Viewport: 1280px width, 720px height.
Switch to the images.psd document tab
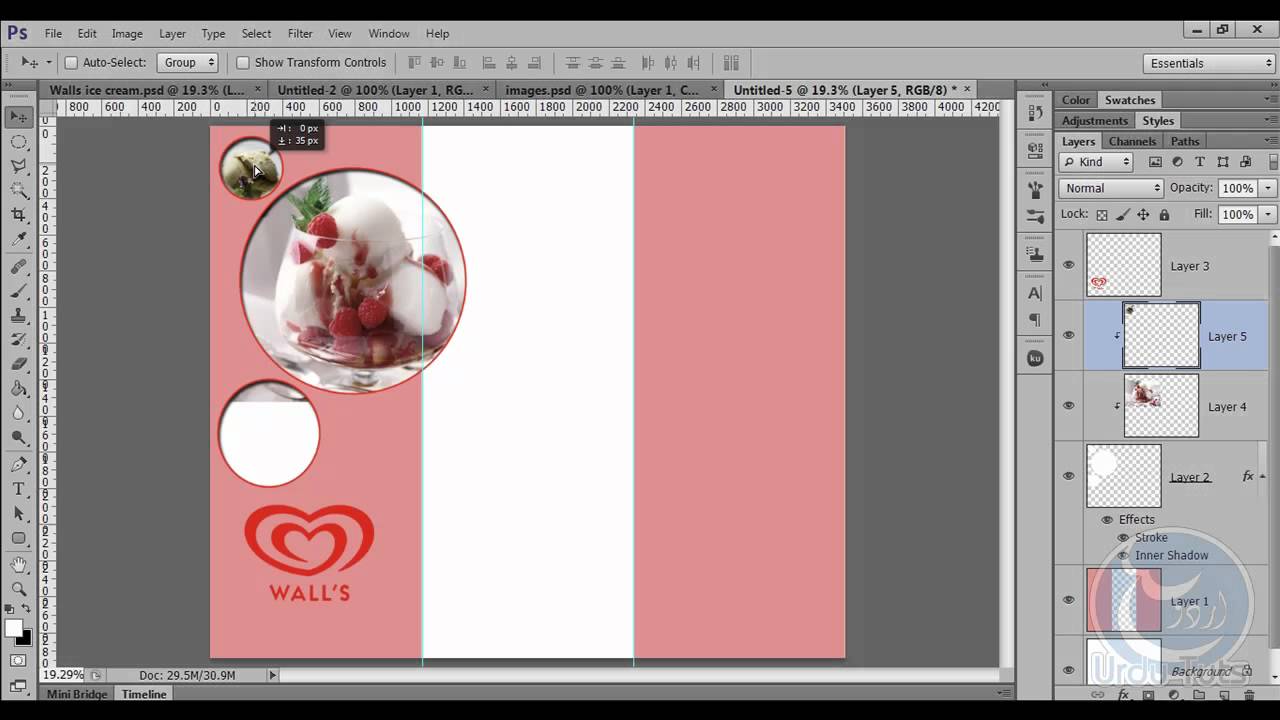[609, 90]
